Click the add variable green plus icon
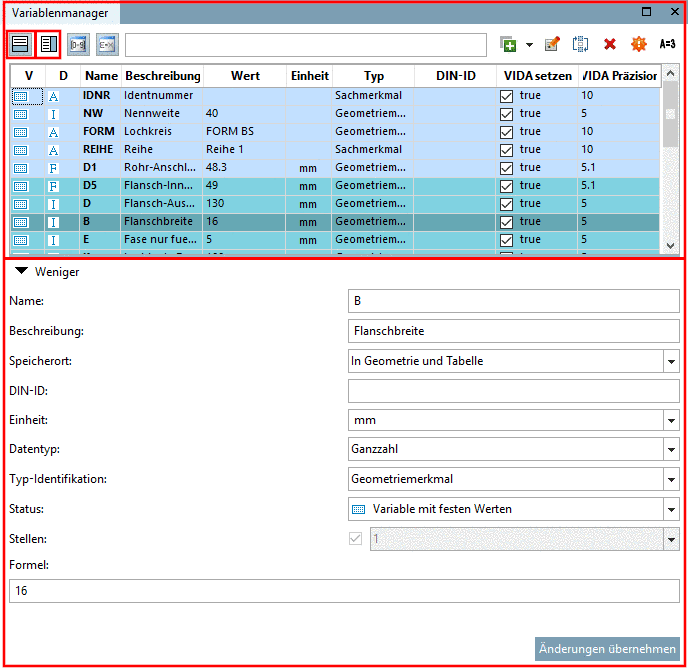This screenshot has height=669, width=688. 509,44
